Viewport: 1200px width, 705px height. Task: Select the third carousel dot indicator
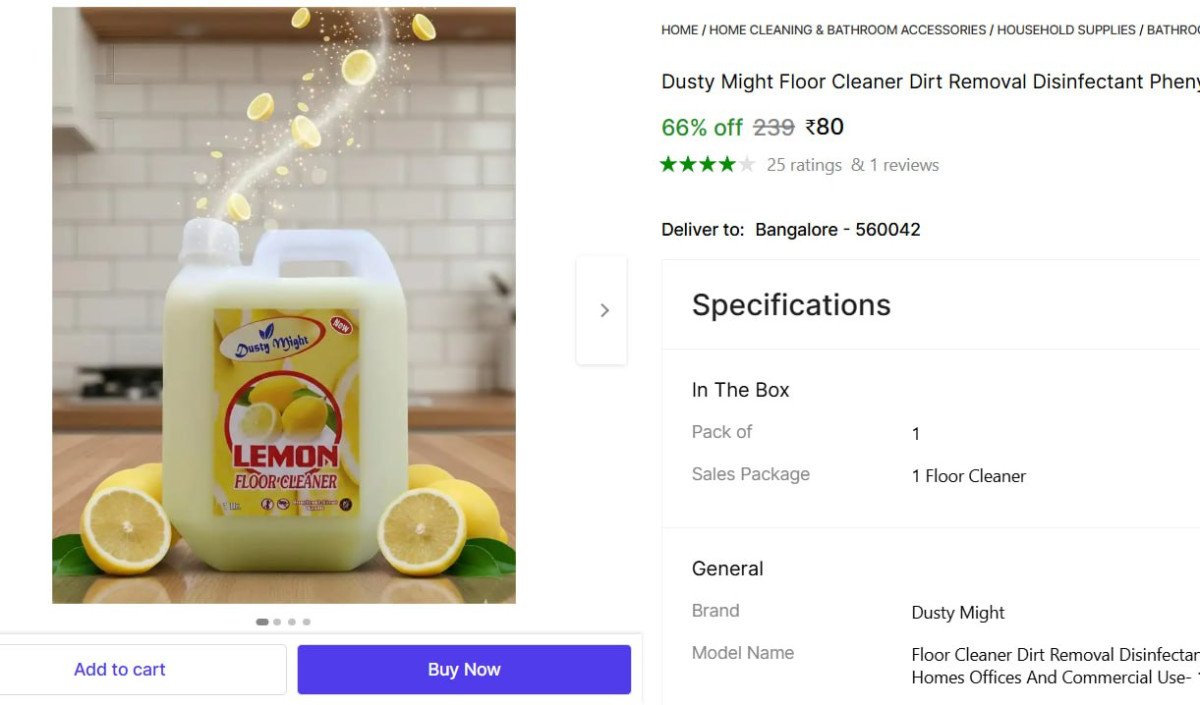(292, 622)
